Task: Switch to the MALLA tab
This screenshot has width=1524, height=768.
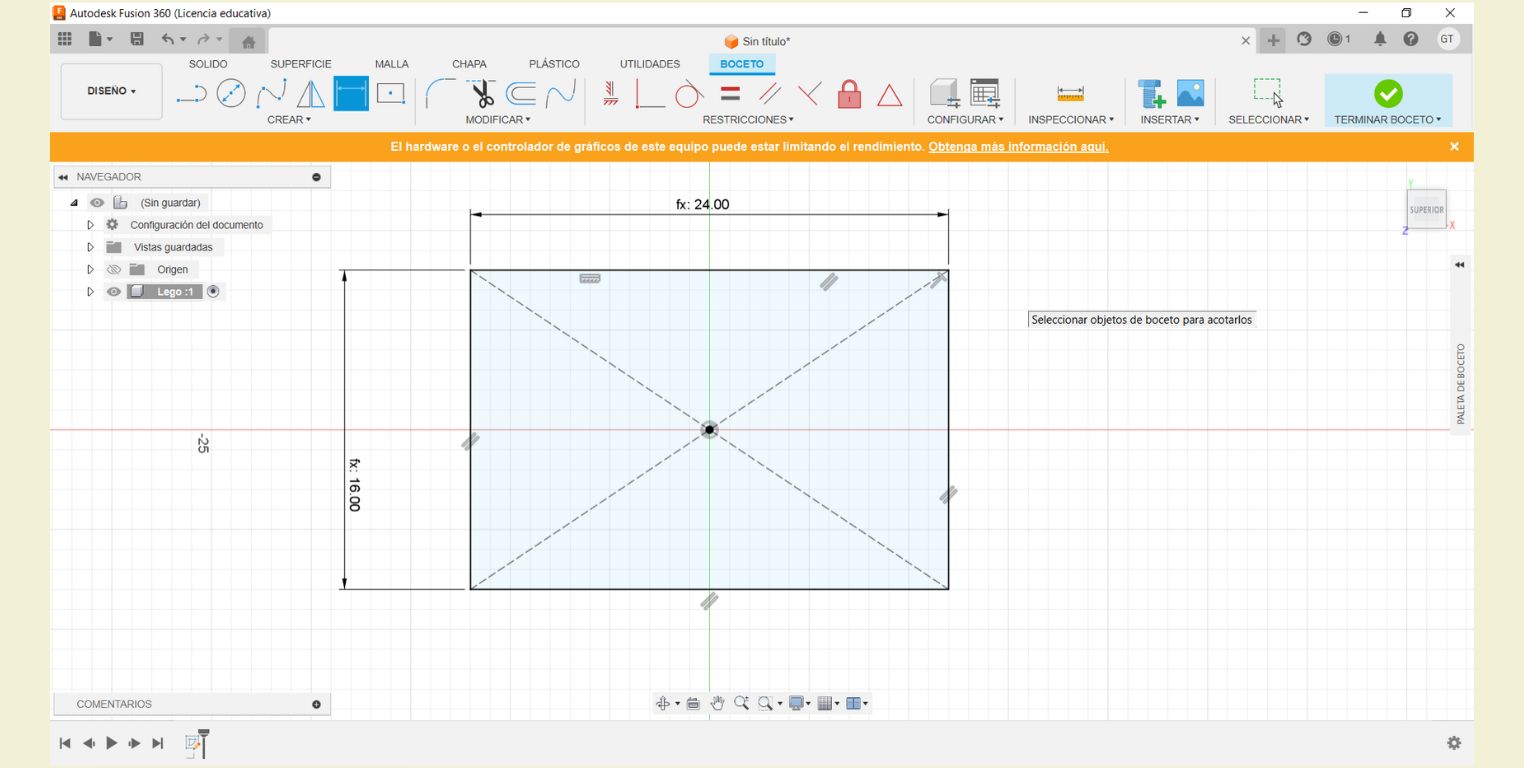Action: (392, 64)
